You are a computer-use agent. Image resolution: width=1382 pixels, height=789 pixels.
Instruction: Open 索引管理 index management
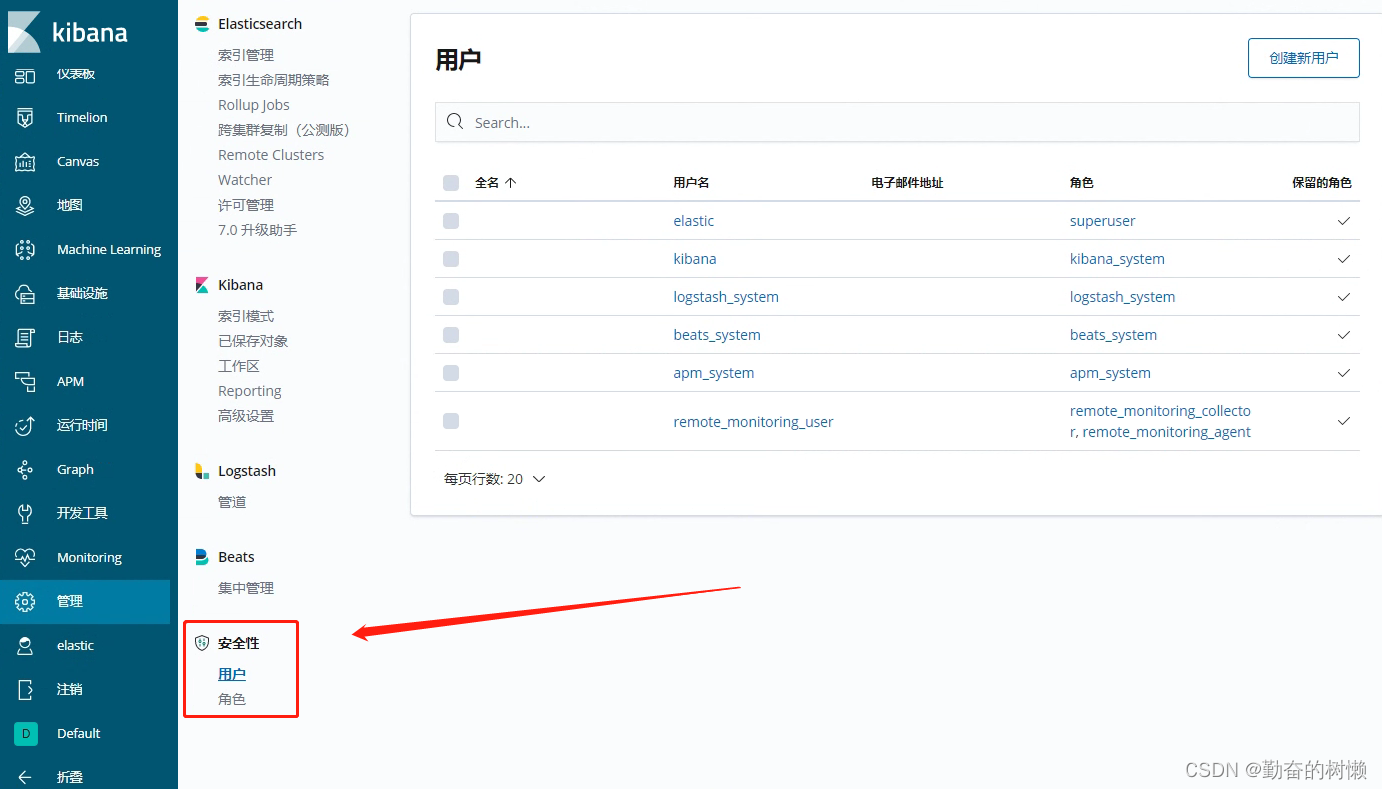[x=246, y=55]
